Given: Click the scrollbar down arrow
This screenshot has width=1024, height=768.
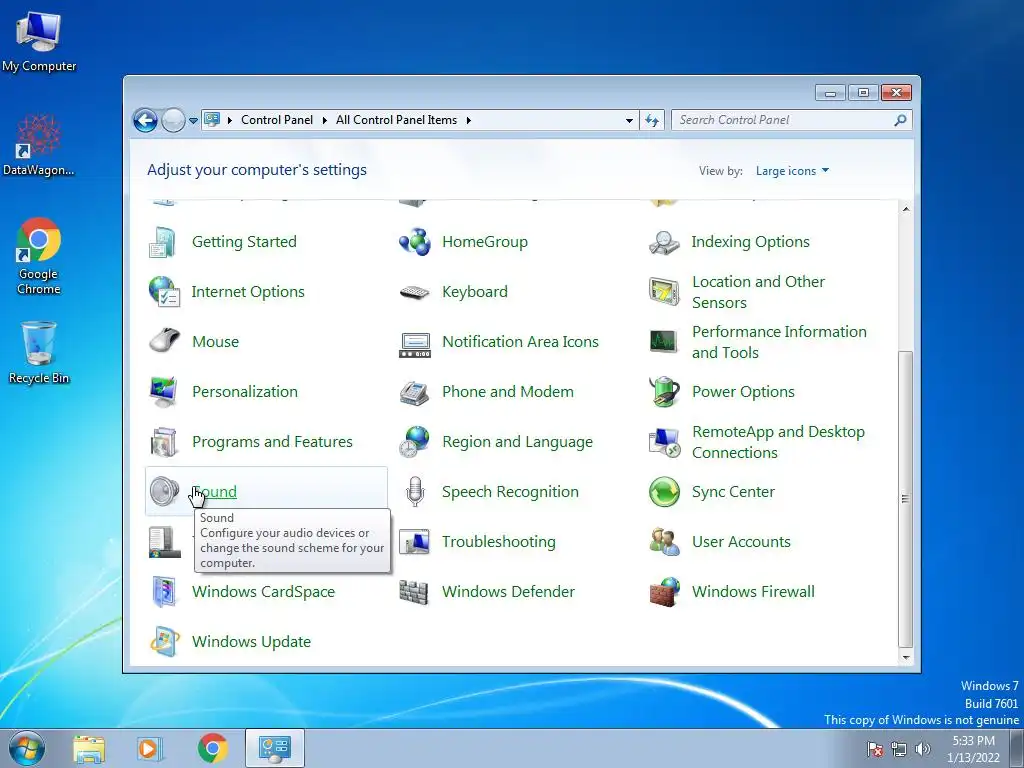Looking at the screenshot, I should pyautogui.click(x=906, y=658).
